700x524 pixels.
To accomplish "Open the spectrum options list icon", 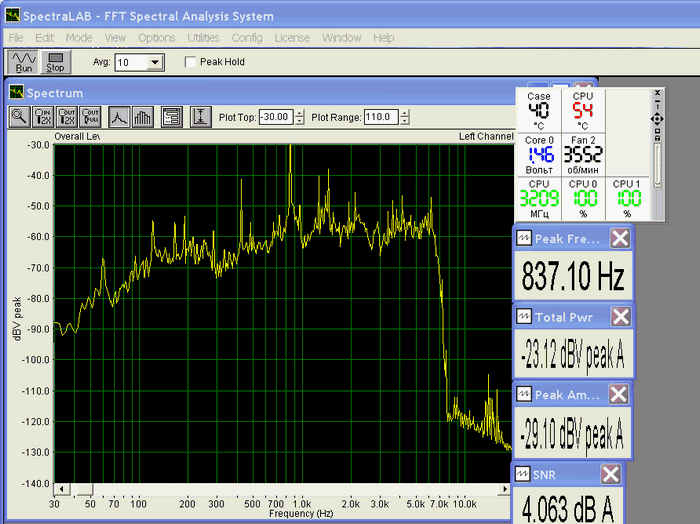I will 171,116.
